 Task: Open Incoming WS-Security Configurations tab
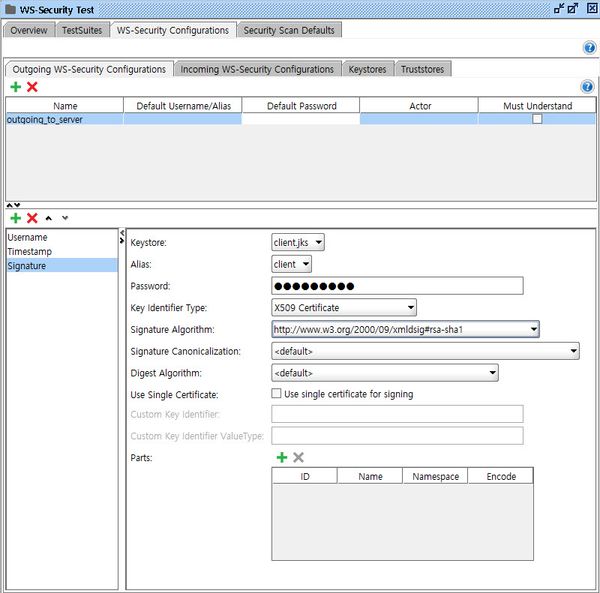pyautogui.click(x=257, y=69)
